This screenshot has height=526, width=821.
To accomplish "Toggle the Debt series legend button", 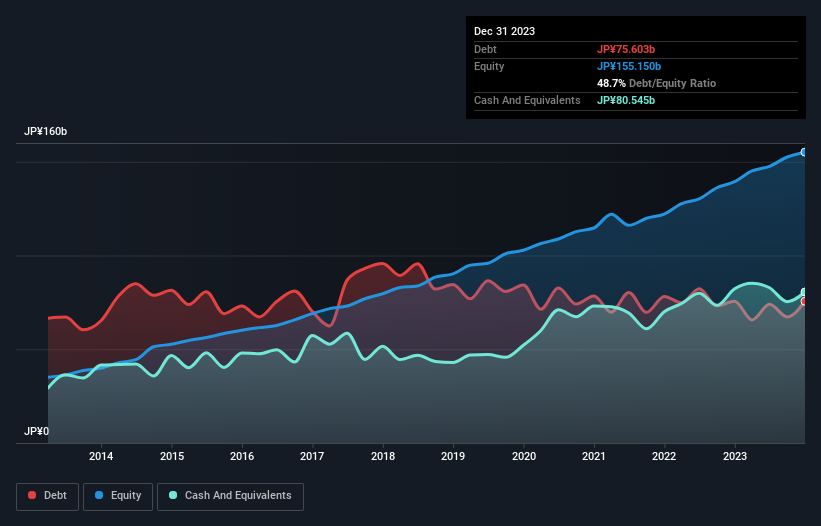I will [x=48, y=496].
